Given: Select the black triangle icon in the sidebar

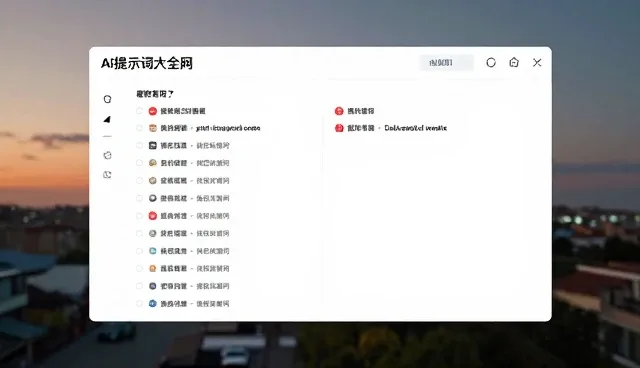Looking at the screenshot, I should [x=107, y=119].
